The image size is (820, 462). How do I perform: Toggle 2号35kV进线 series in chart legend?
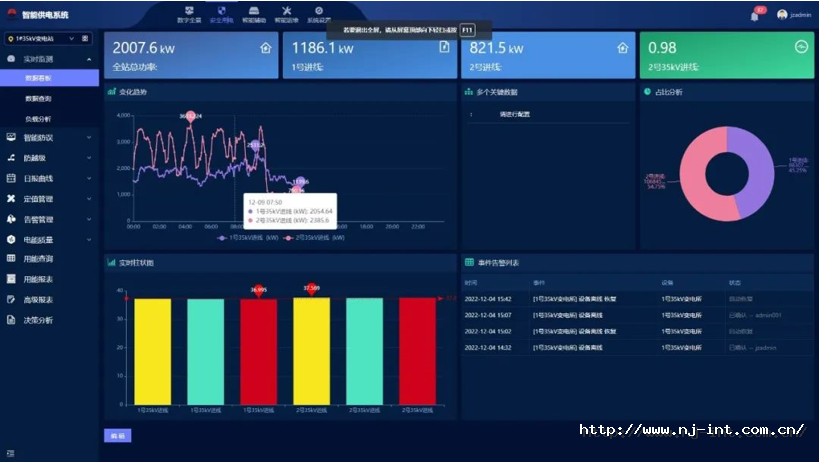317,238
